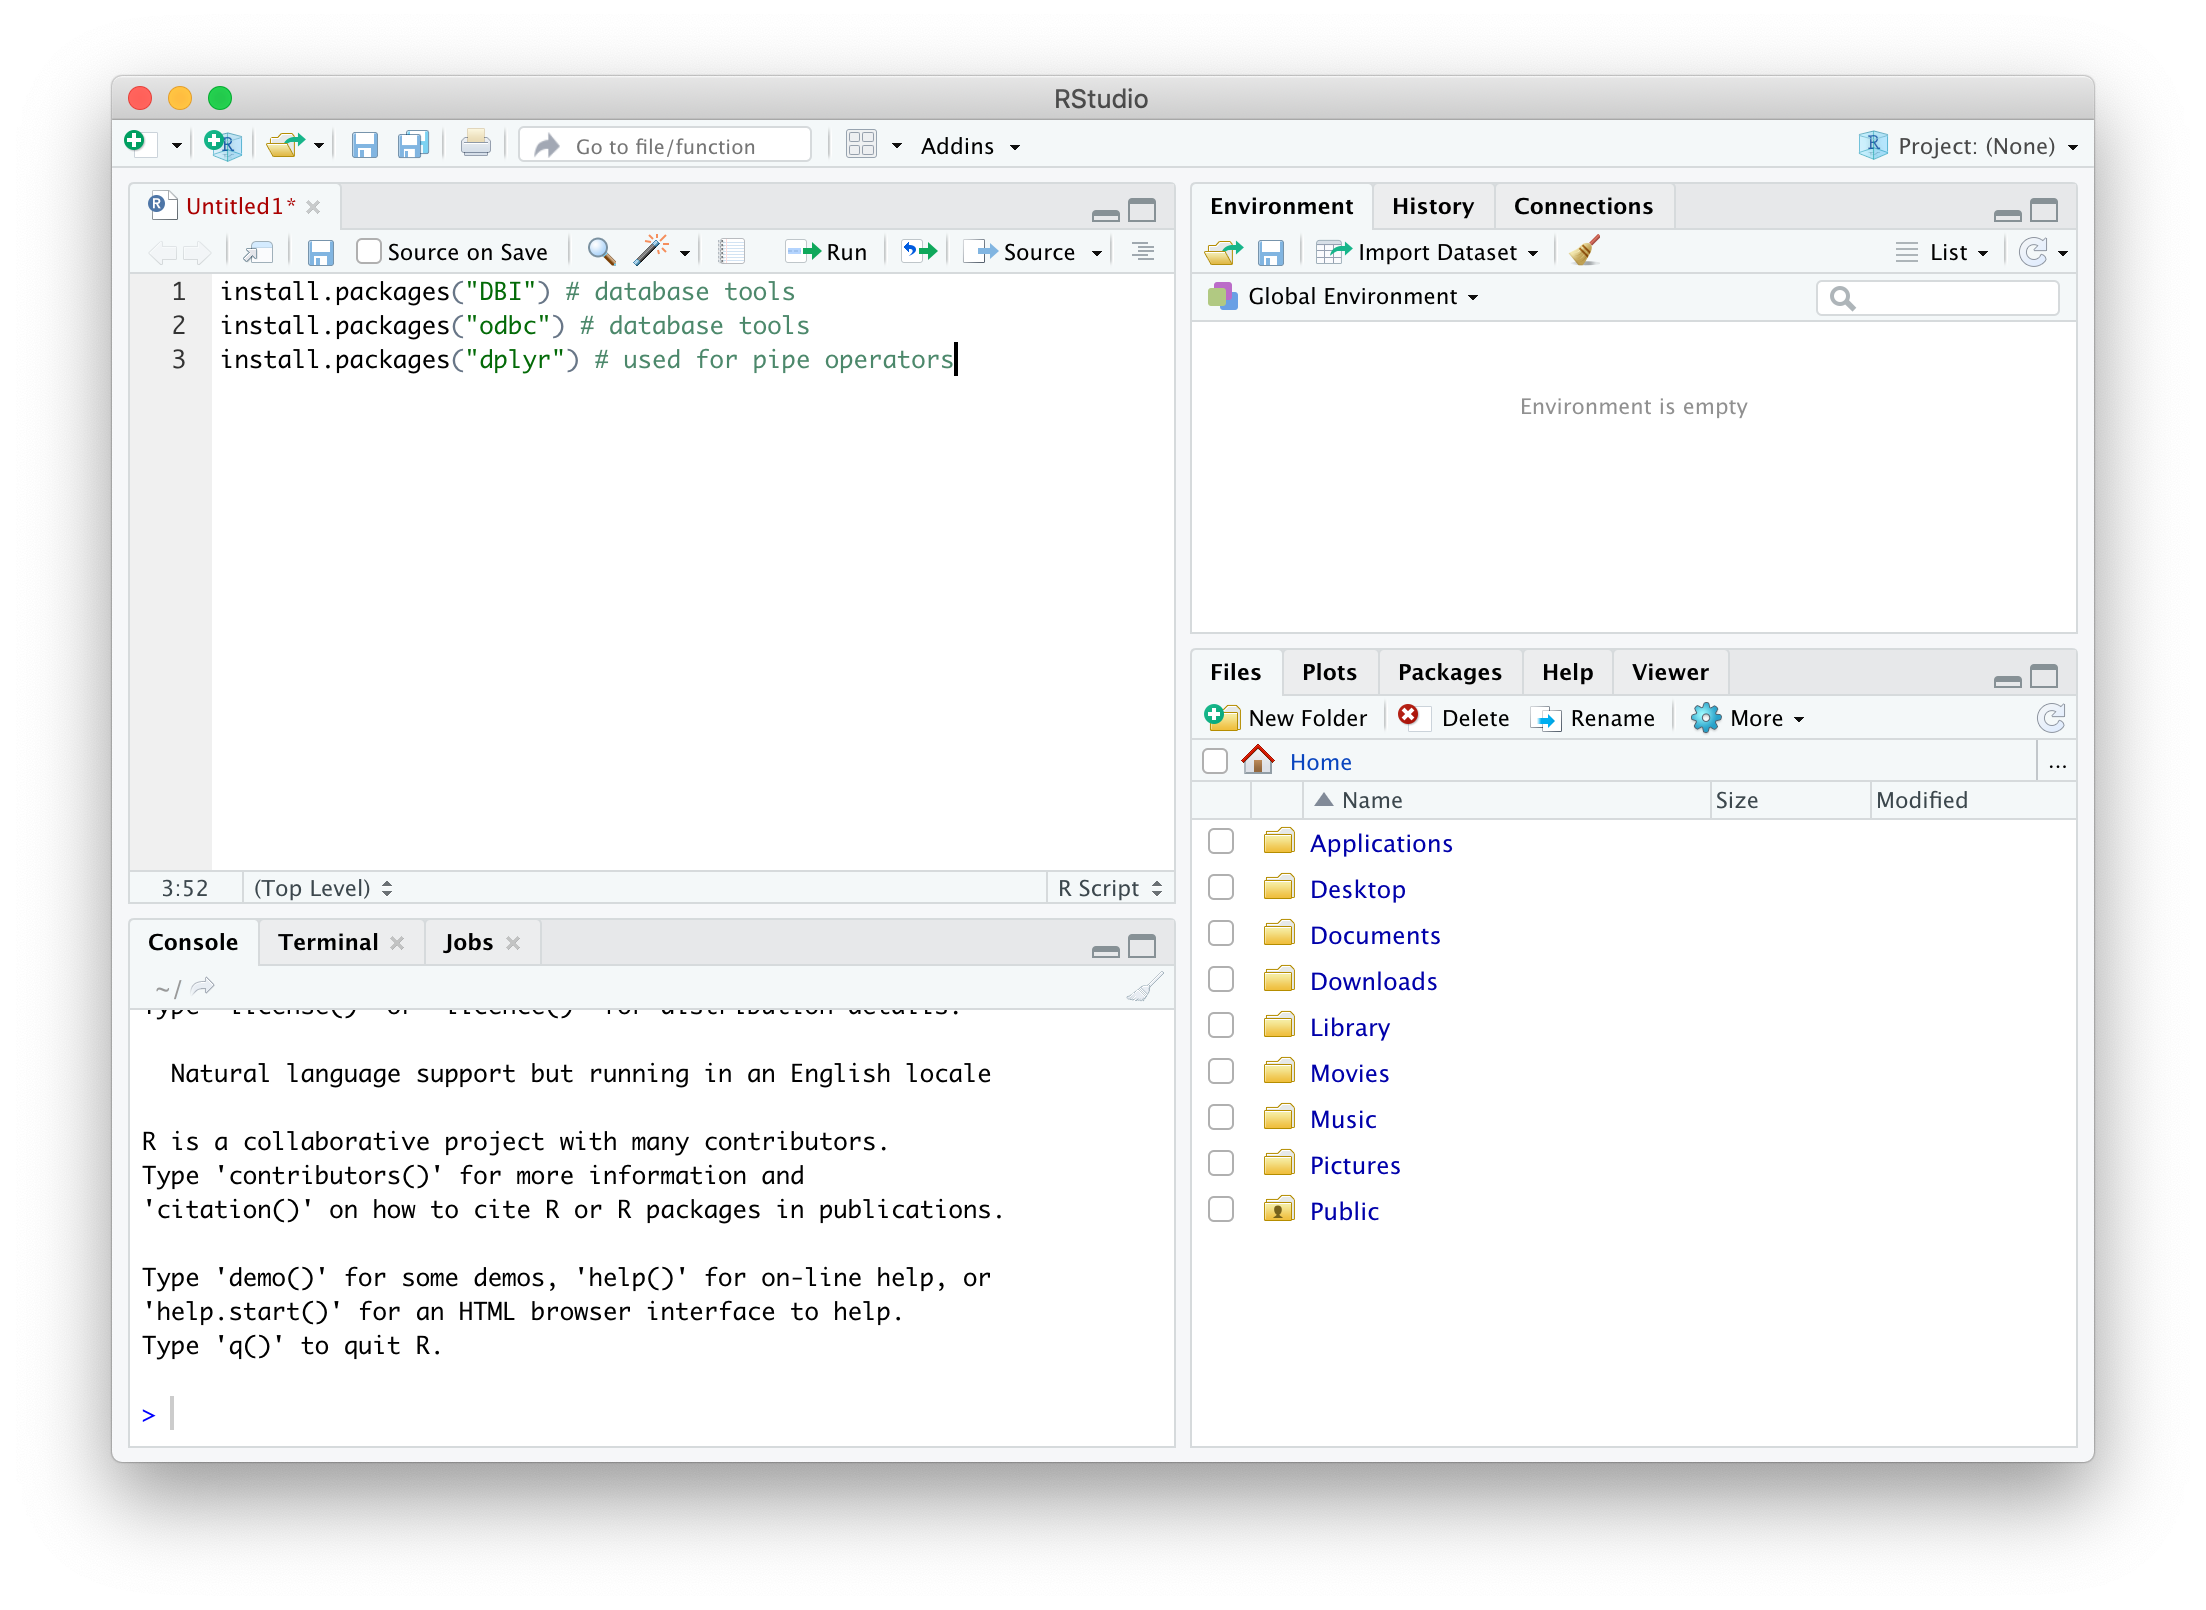Viewport: 2206px width, 1610px height.
Task: Open the Applications folder link
Action: 1380,843
